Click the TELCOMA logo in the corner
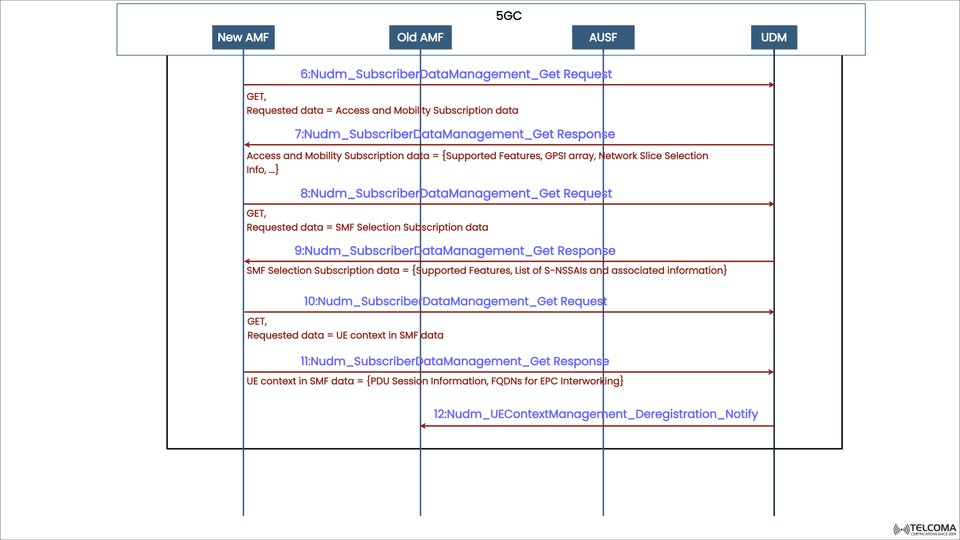Viewport: 960px width, 540px height. [x=924, y=529]
